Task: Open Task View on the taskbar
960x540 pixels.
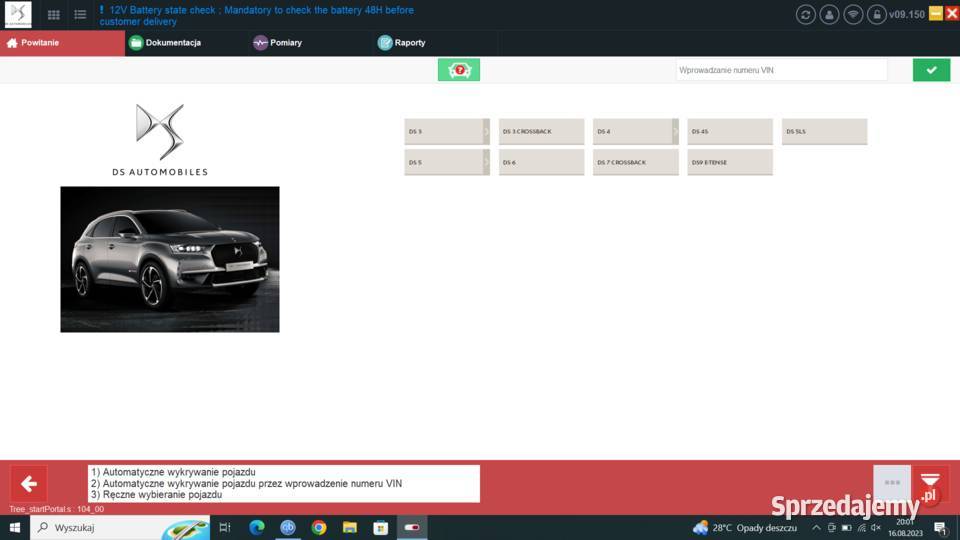Action: tap(225, 527)
